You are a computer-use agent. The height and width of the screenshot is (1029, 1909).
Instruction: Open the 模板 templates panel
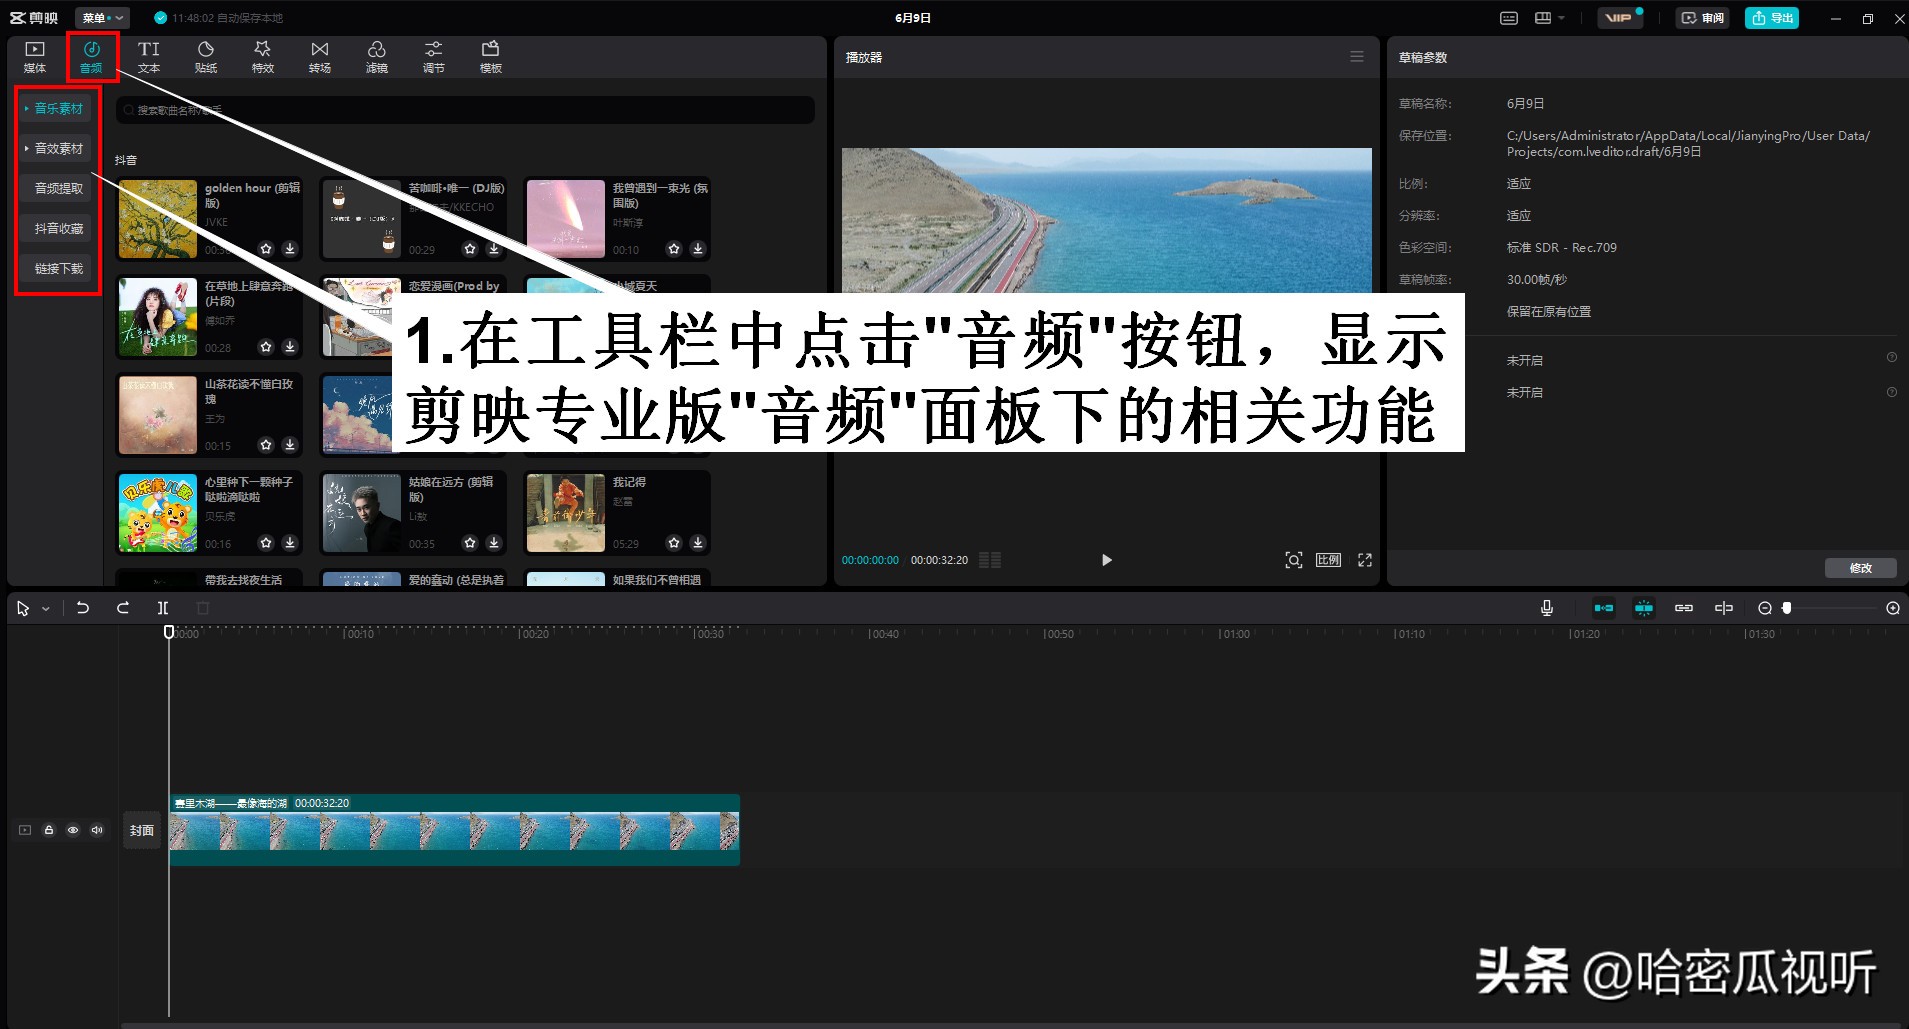(x=490, y=55)
